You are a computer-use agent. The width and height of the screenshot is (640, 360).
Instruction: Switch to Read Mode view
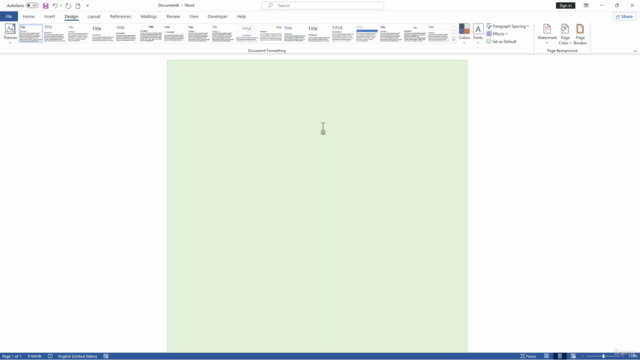click(547, 356)
